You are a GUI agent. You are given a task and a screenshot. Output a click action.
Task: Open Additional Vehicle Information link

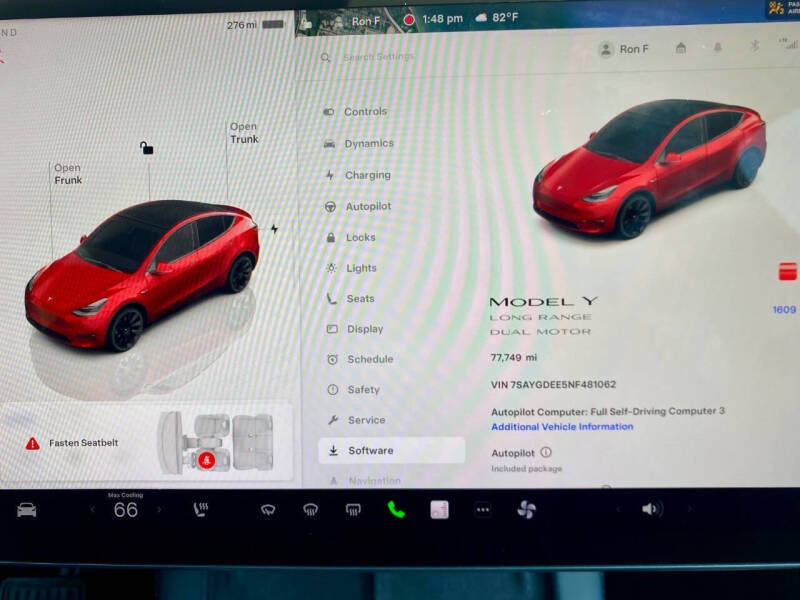coord(562,427)
